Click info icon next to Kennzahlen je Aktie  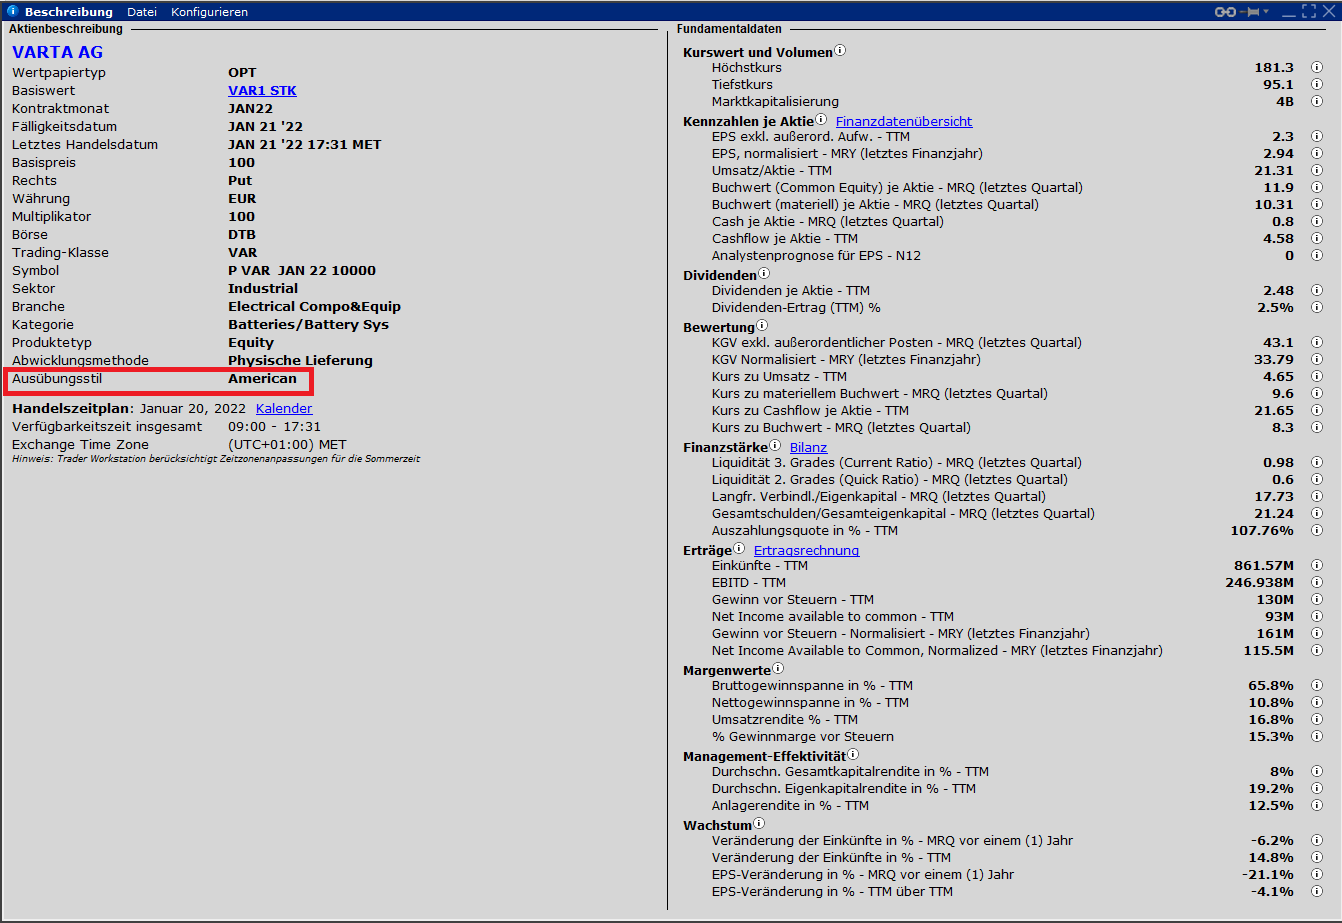tap(821, 120)
